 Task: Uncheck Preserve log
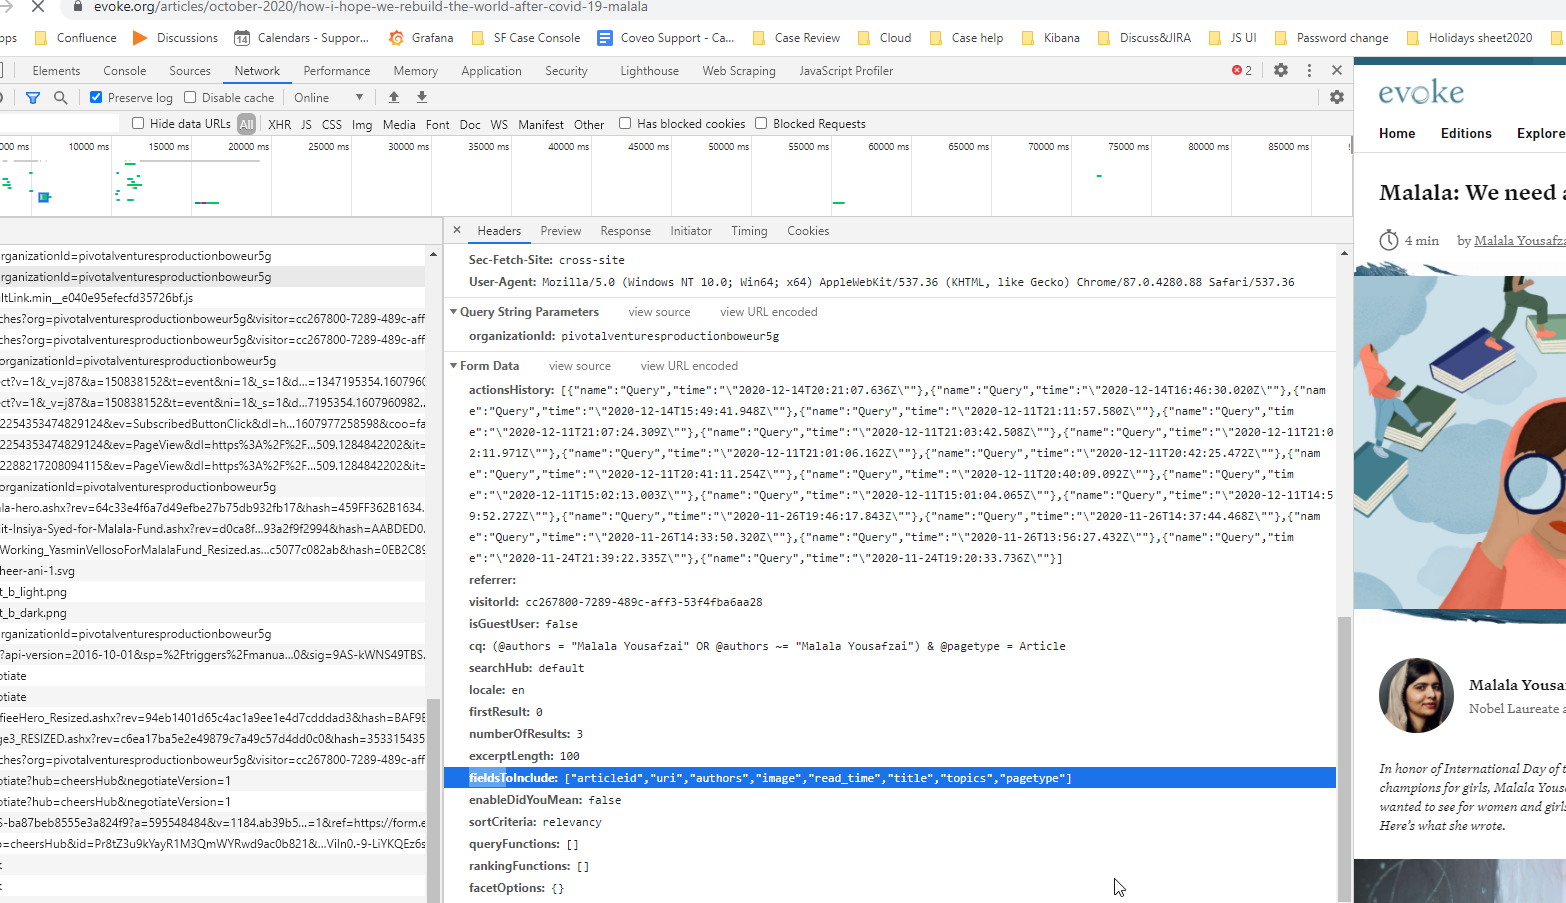point(94,97)
